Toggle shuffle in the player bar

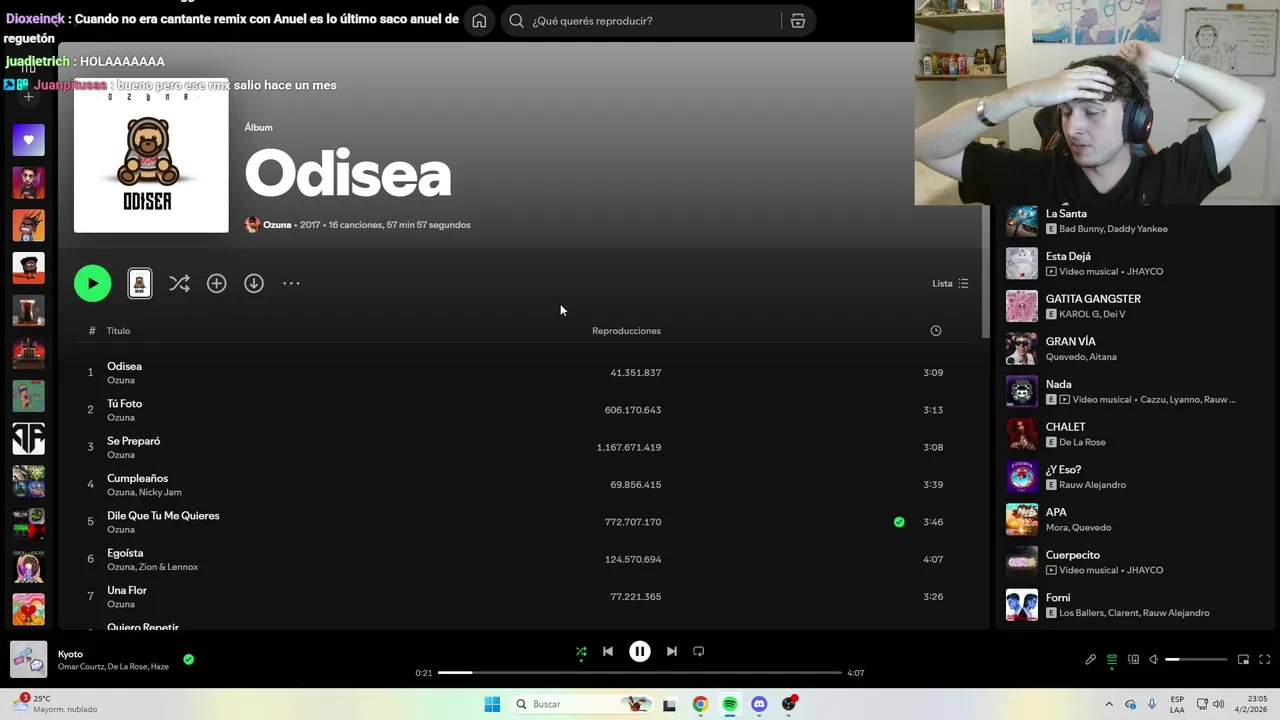[581, 652]
